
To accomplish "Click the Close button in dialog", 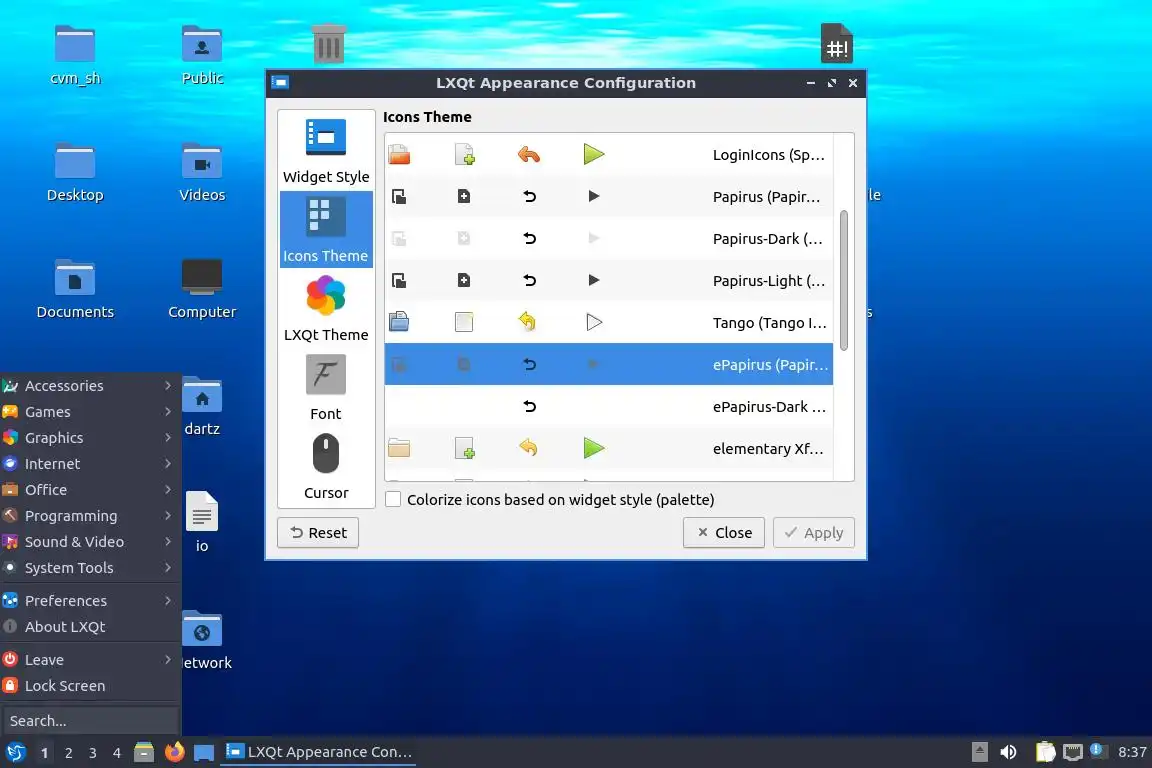I will [x=724, y=533].
